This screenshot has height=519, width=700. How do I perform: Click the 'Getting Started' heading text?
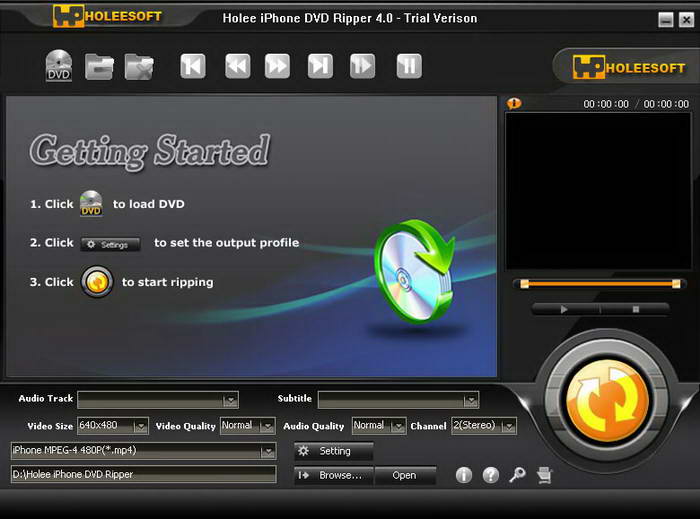point(150,151)
